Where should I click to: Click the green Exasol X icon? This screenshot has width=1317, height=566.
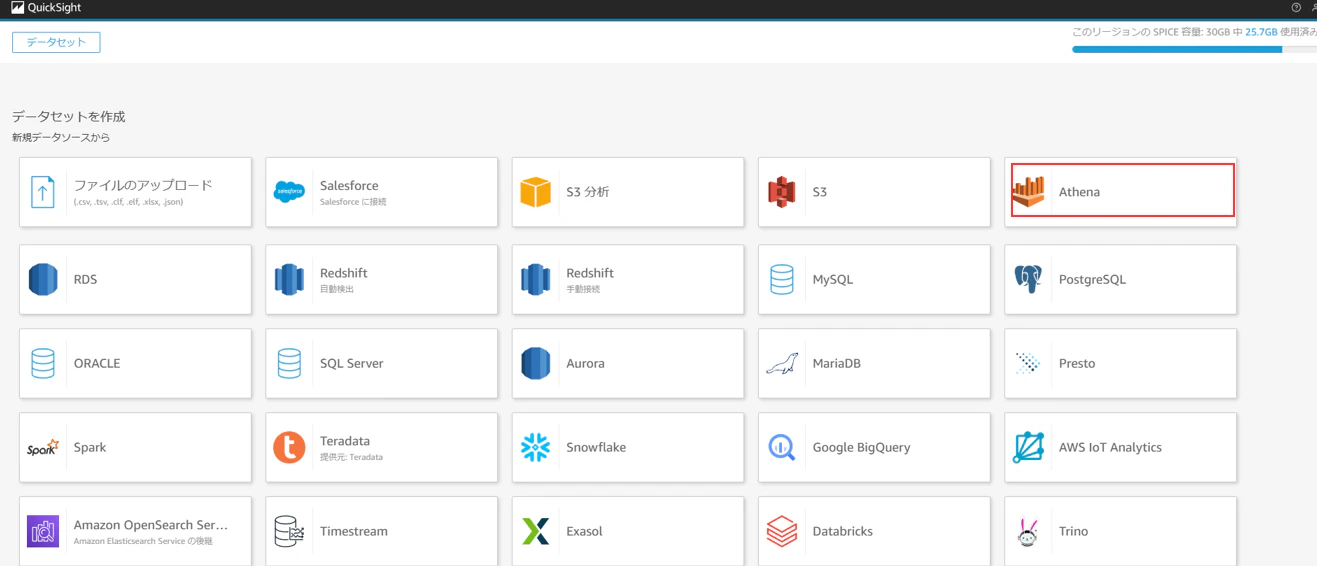pyautogui.click(x=536, y=531)
